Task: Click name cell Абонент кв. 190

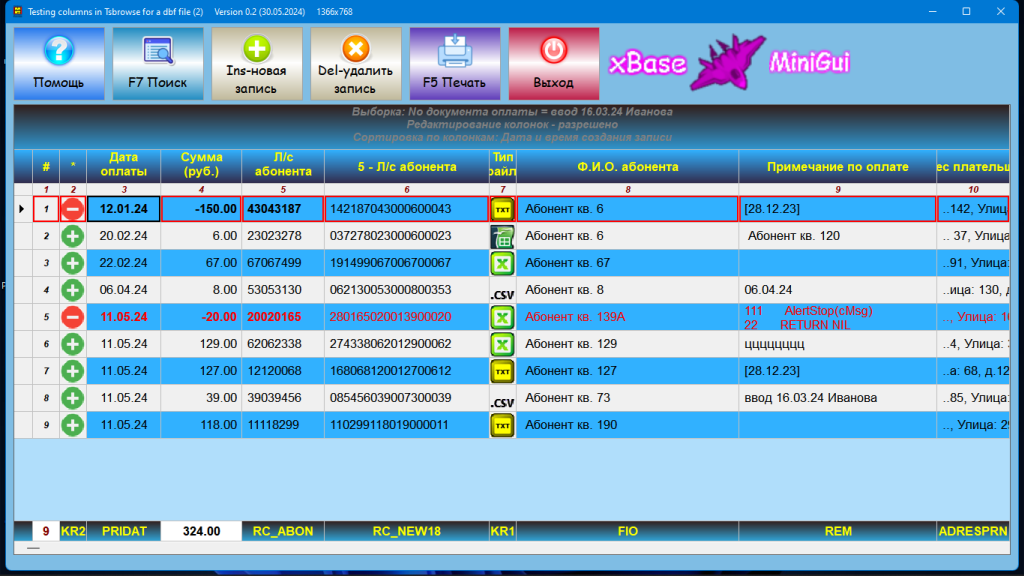Action: 628,425
